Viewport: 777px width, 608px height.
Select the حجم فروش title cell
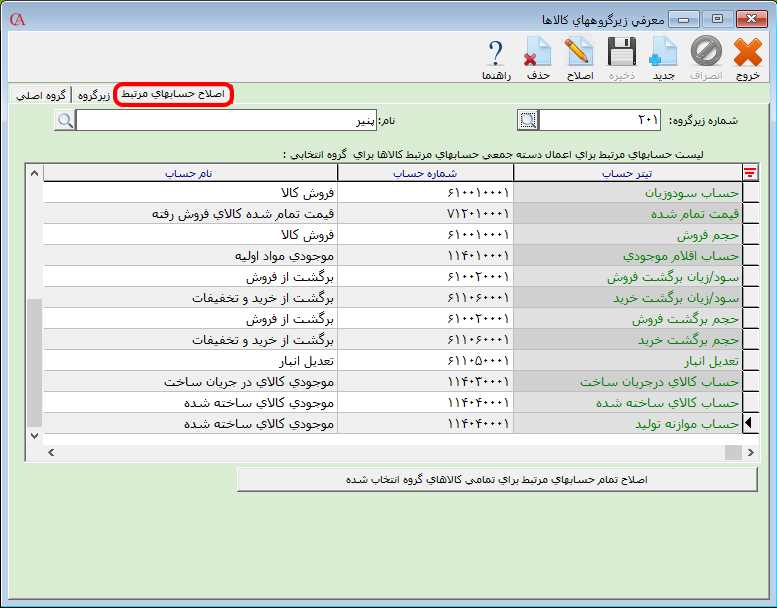point(628,235)
